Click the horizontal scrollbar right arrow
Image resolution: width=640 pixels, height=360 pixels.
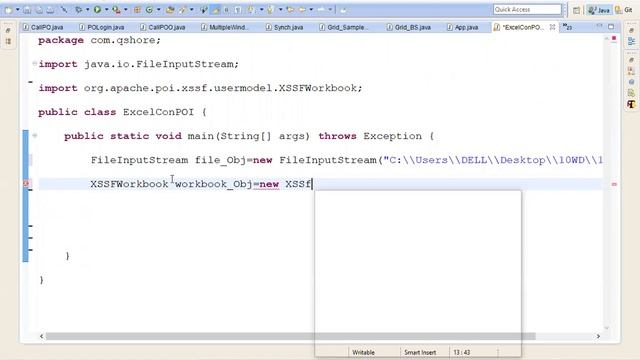(598, 336)
